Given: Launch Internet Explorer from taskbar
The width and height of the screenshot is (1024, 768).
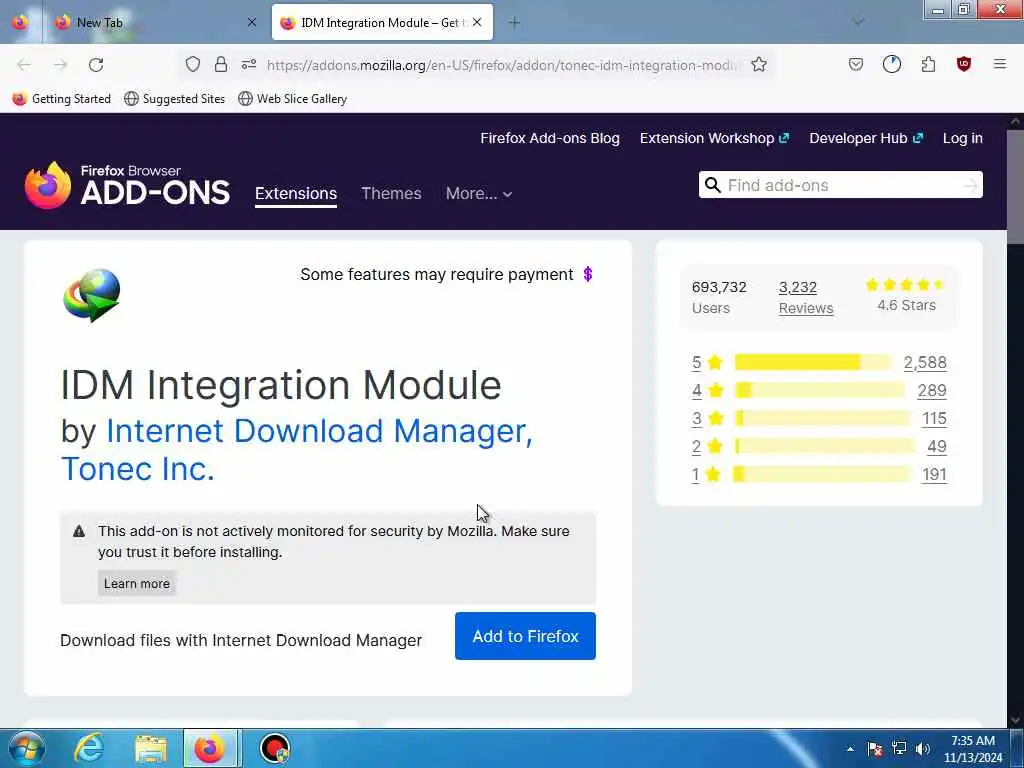Looking at the screenshot, I should pyautogui.click(x=89, y=748).
